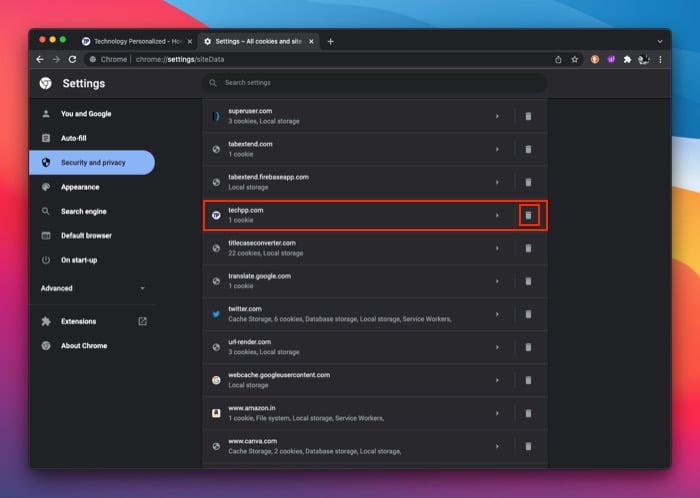Viewport: 700px width, 498px height.
Task: Click the twitter.com row text
Action: pos(245,309)
